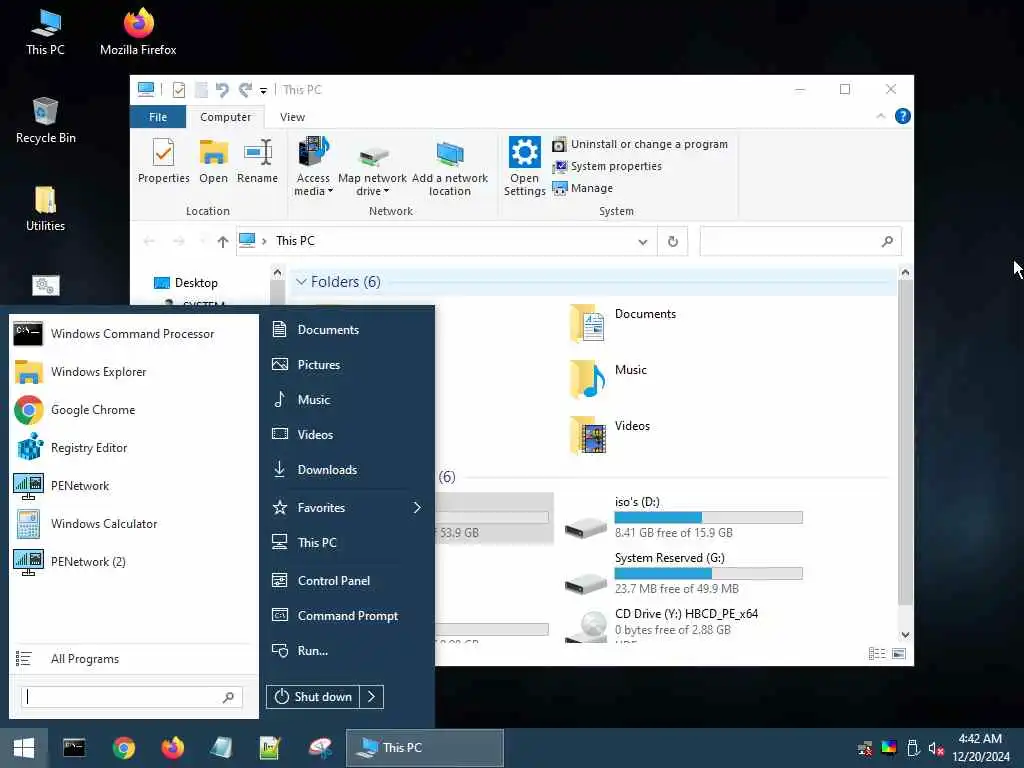Click Open Settings gear in ribbon
This screenshot has width=1024, height=768.
[x=524, y=166]
